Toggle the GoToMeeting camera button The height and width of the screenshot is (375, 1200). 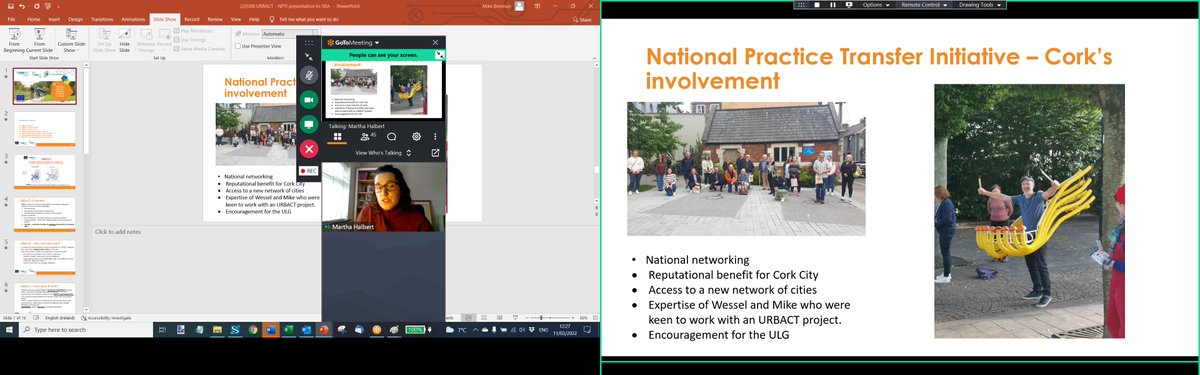tap(309, 100)
